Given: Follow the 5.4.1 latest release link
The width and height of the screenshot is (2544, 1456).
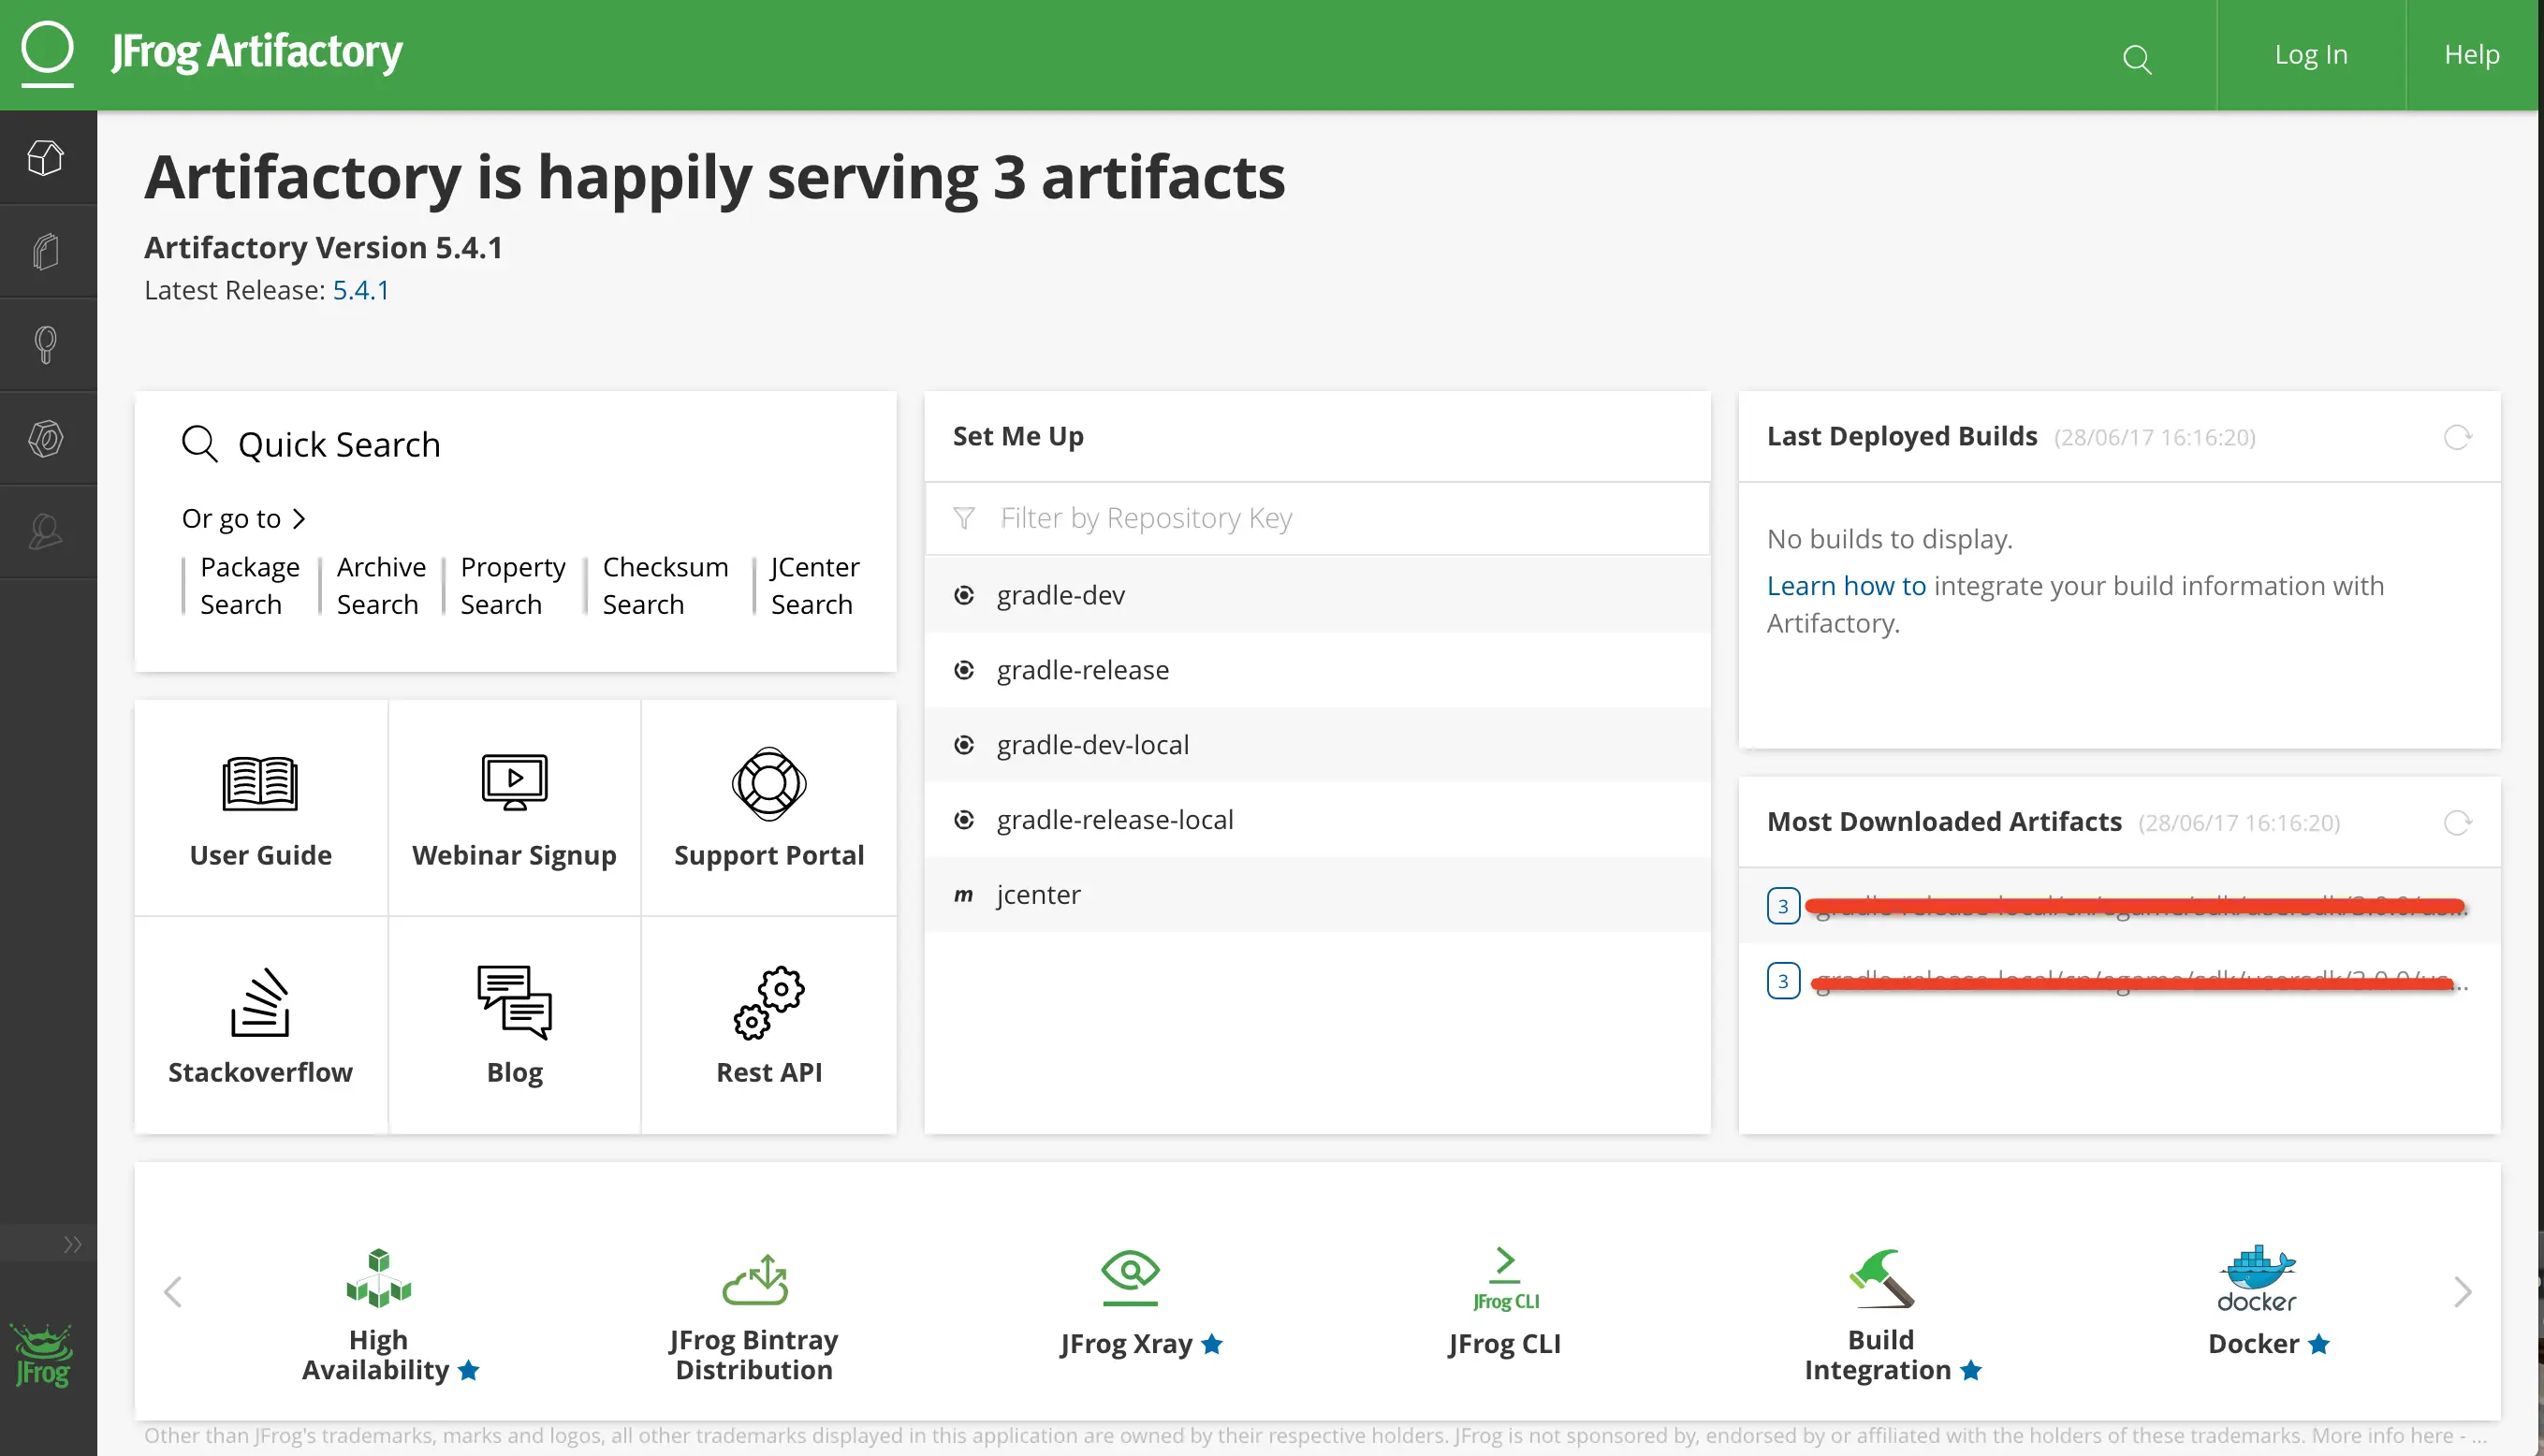Looking at the screenshot, I should pyautogui.click(x=360, y=290).
